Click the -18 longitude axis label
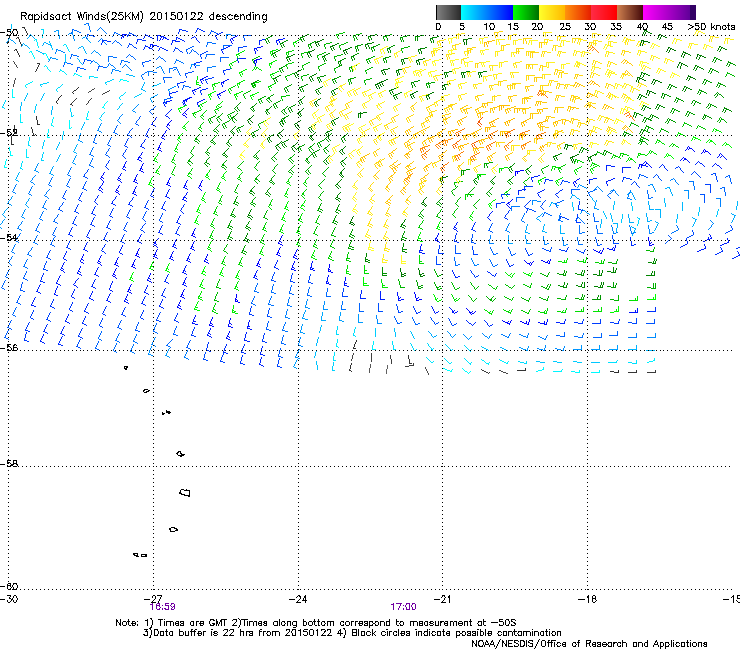Viewport: 740px width, 650px height. (587, 599)
